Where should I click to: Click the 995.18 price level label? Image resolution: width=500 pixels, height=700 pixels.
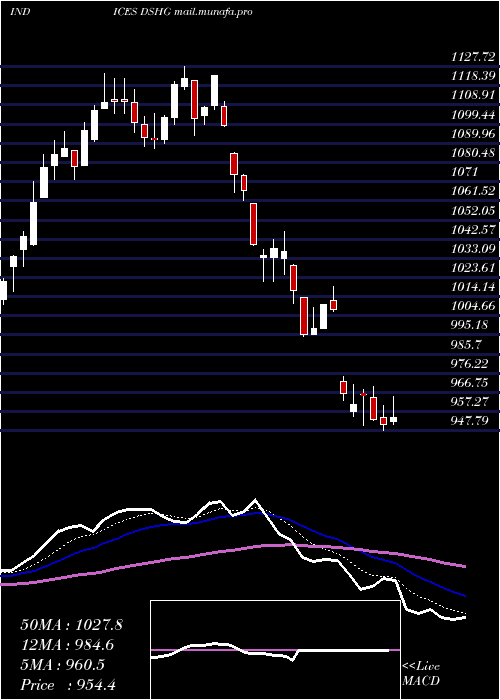pyautogui.click(x=471, y=325)
